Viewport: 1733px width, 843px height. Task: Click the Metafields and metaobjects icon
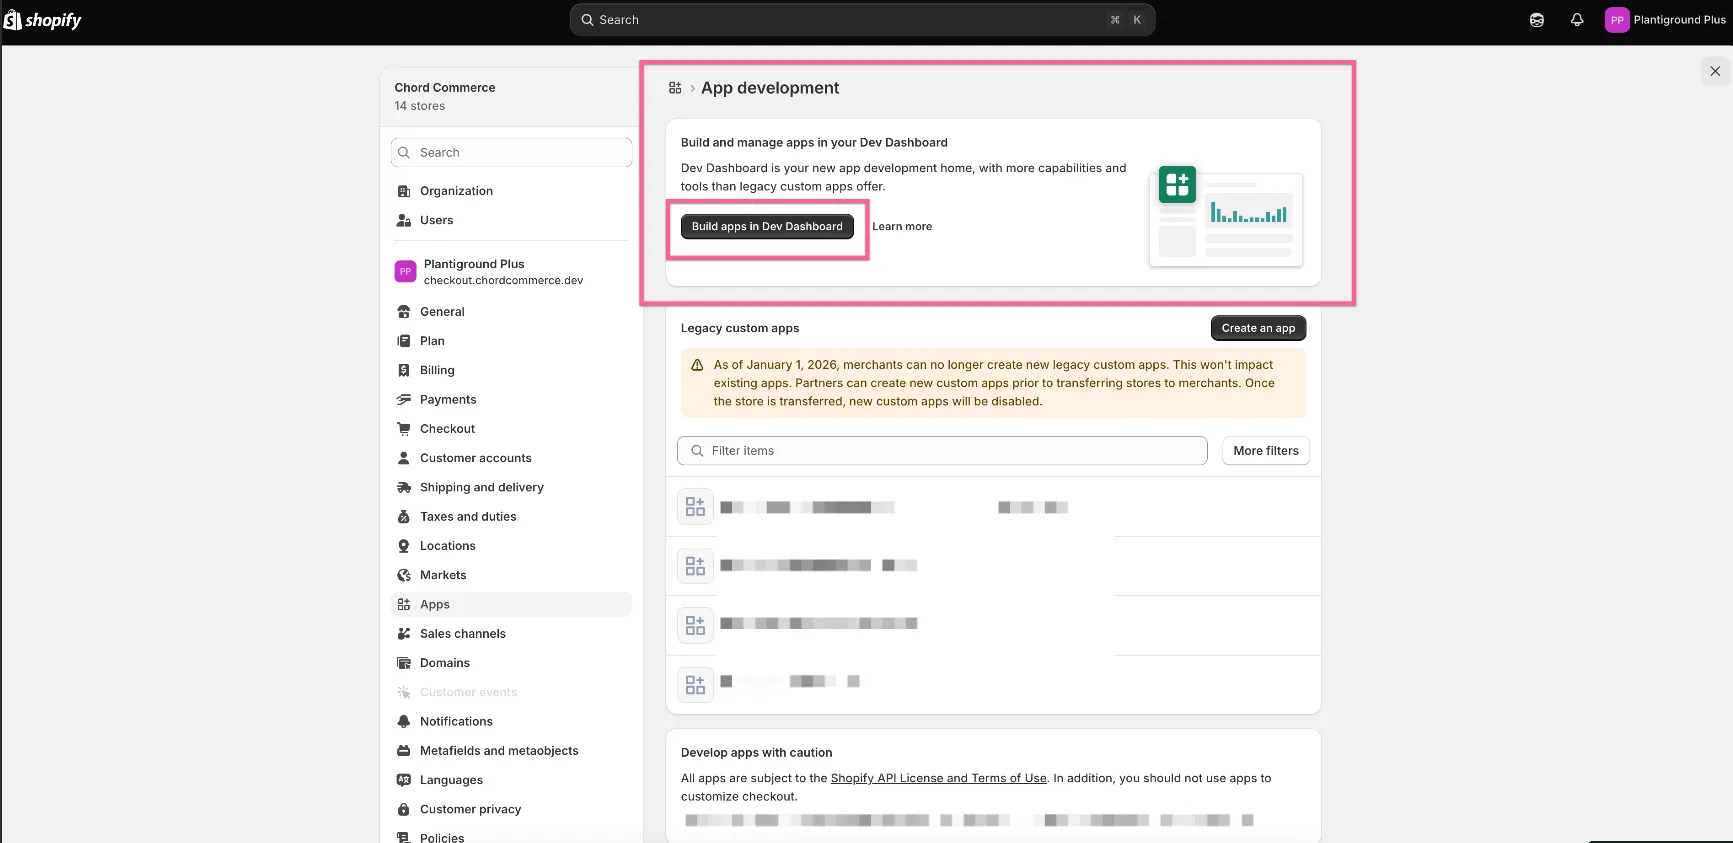(404, 751)
